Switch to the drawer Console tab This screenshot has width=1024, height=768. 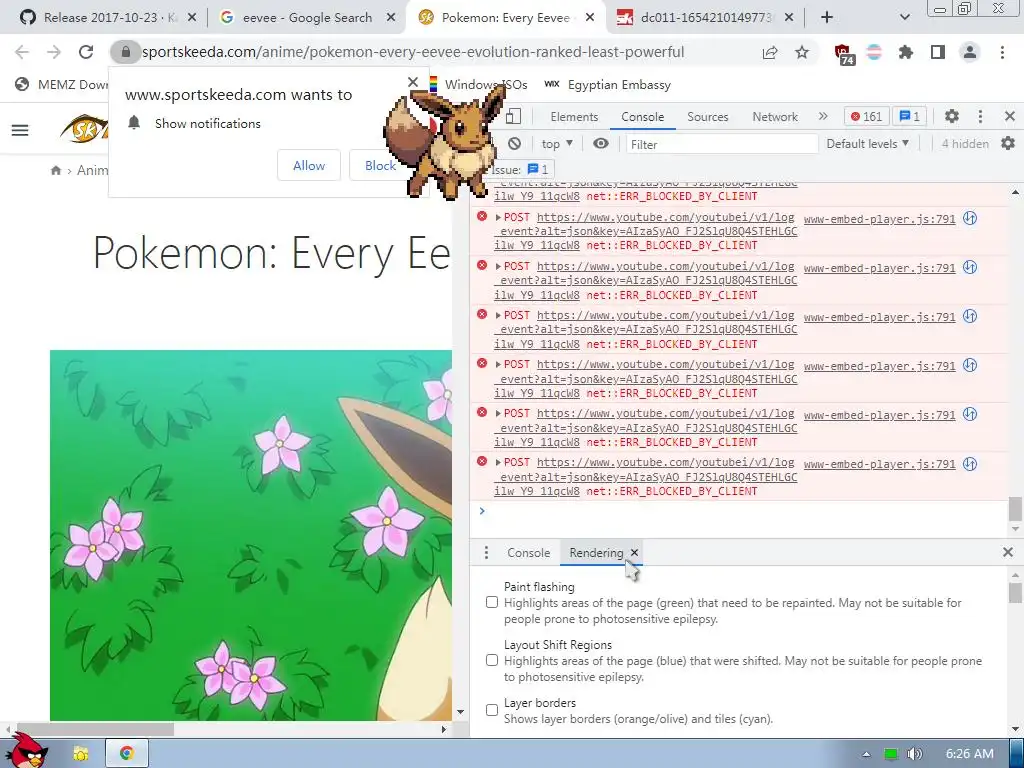pos(528,552)
